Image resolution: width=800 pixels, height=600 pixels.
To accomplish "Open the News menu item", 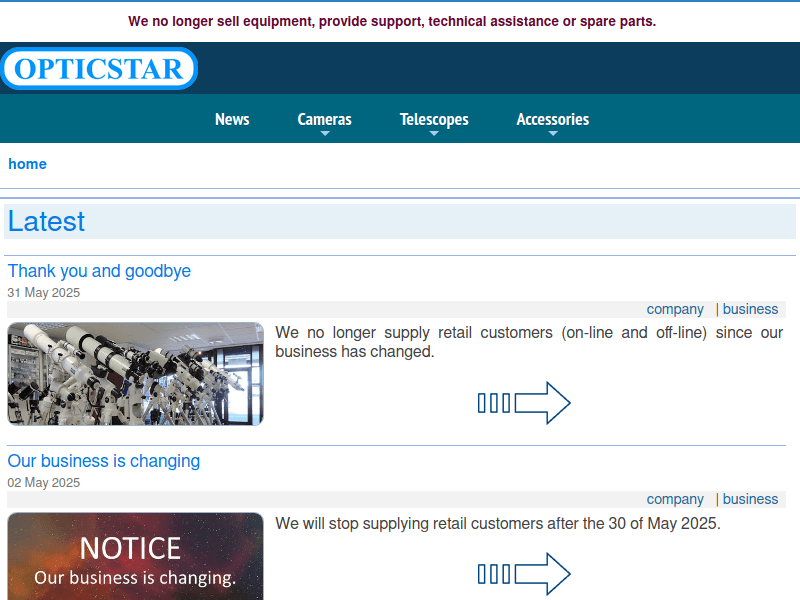I will click(232, 119).
